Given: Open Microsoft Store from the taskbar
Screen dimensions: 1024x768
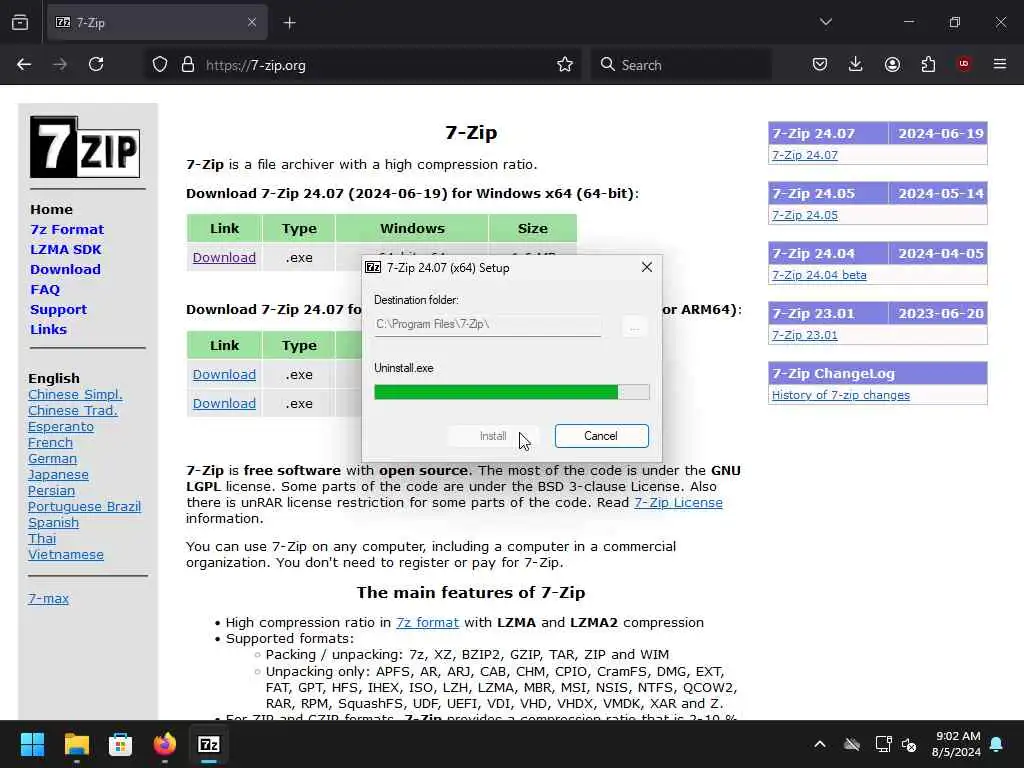Looking at the screenshot, I should (120, 744).
